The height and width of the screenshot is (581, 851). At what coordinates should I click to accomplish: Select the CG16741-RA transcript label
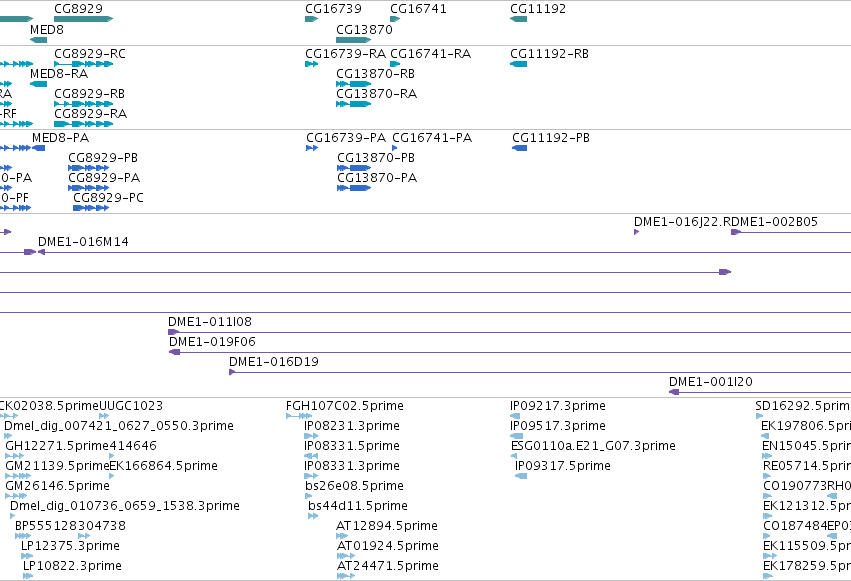pos(431,54)
